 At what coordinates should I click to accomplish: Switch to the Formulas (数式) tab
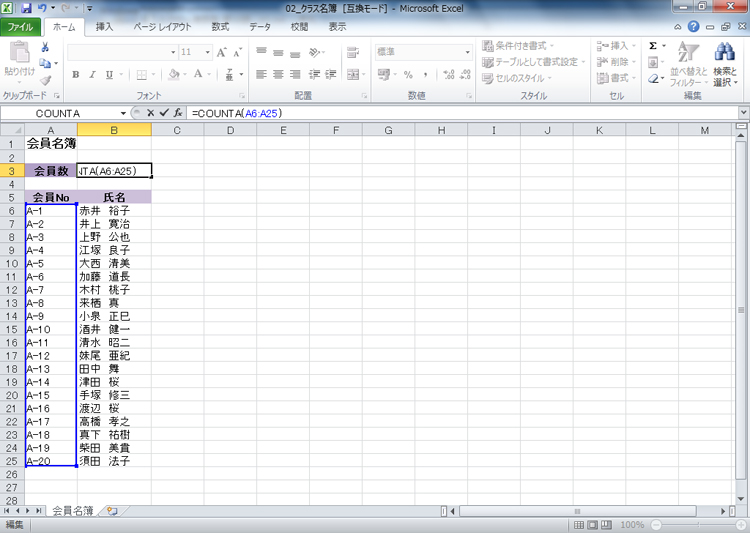(x=220, y=27)
